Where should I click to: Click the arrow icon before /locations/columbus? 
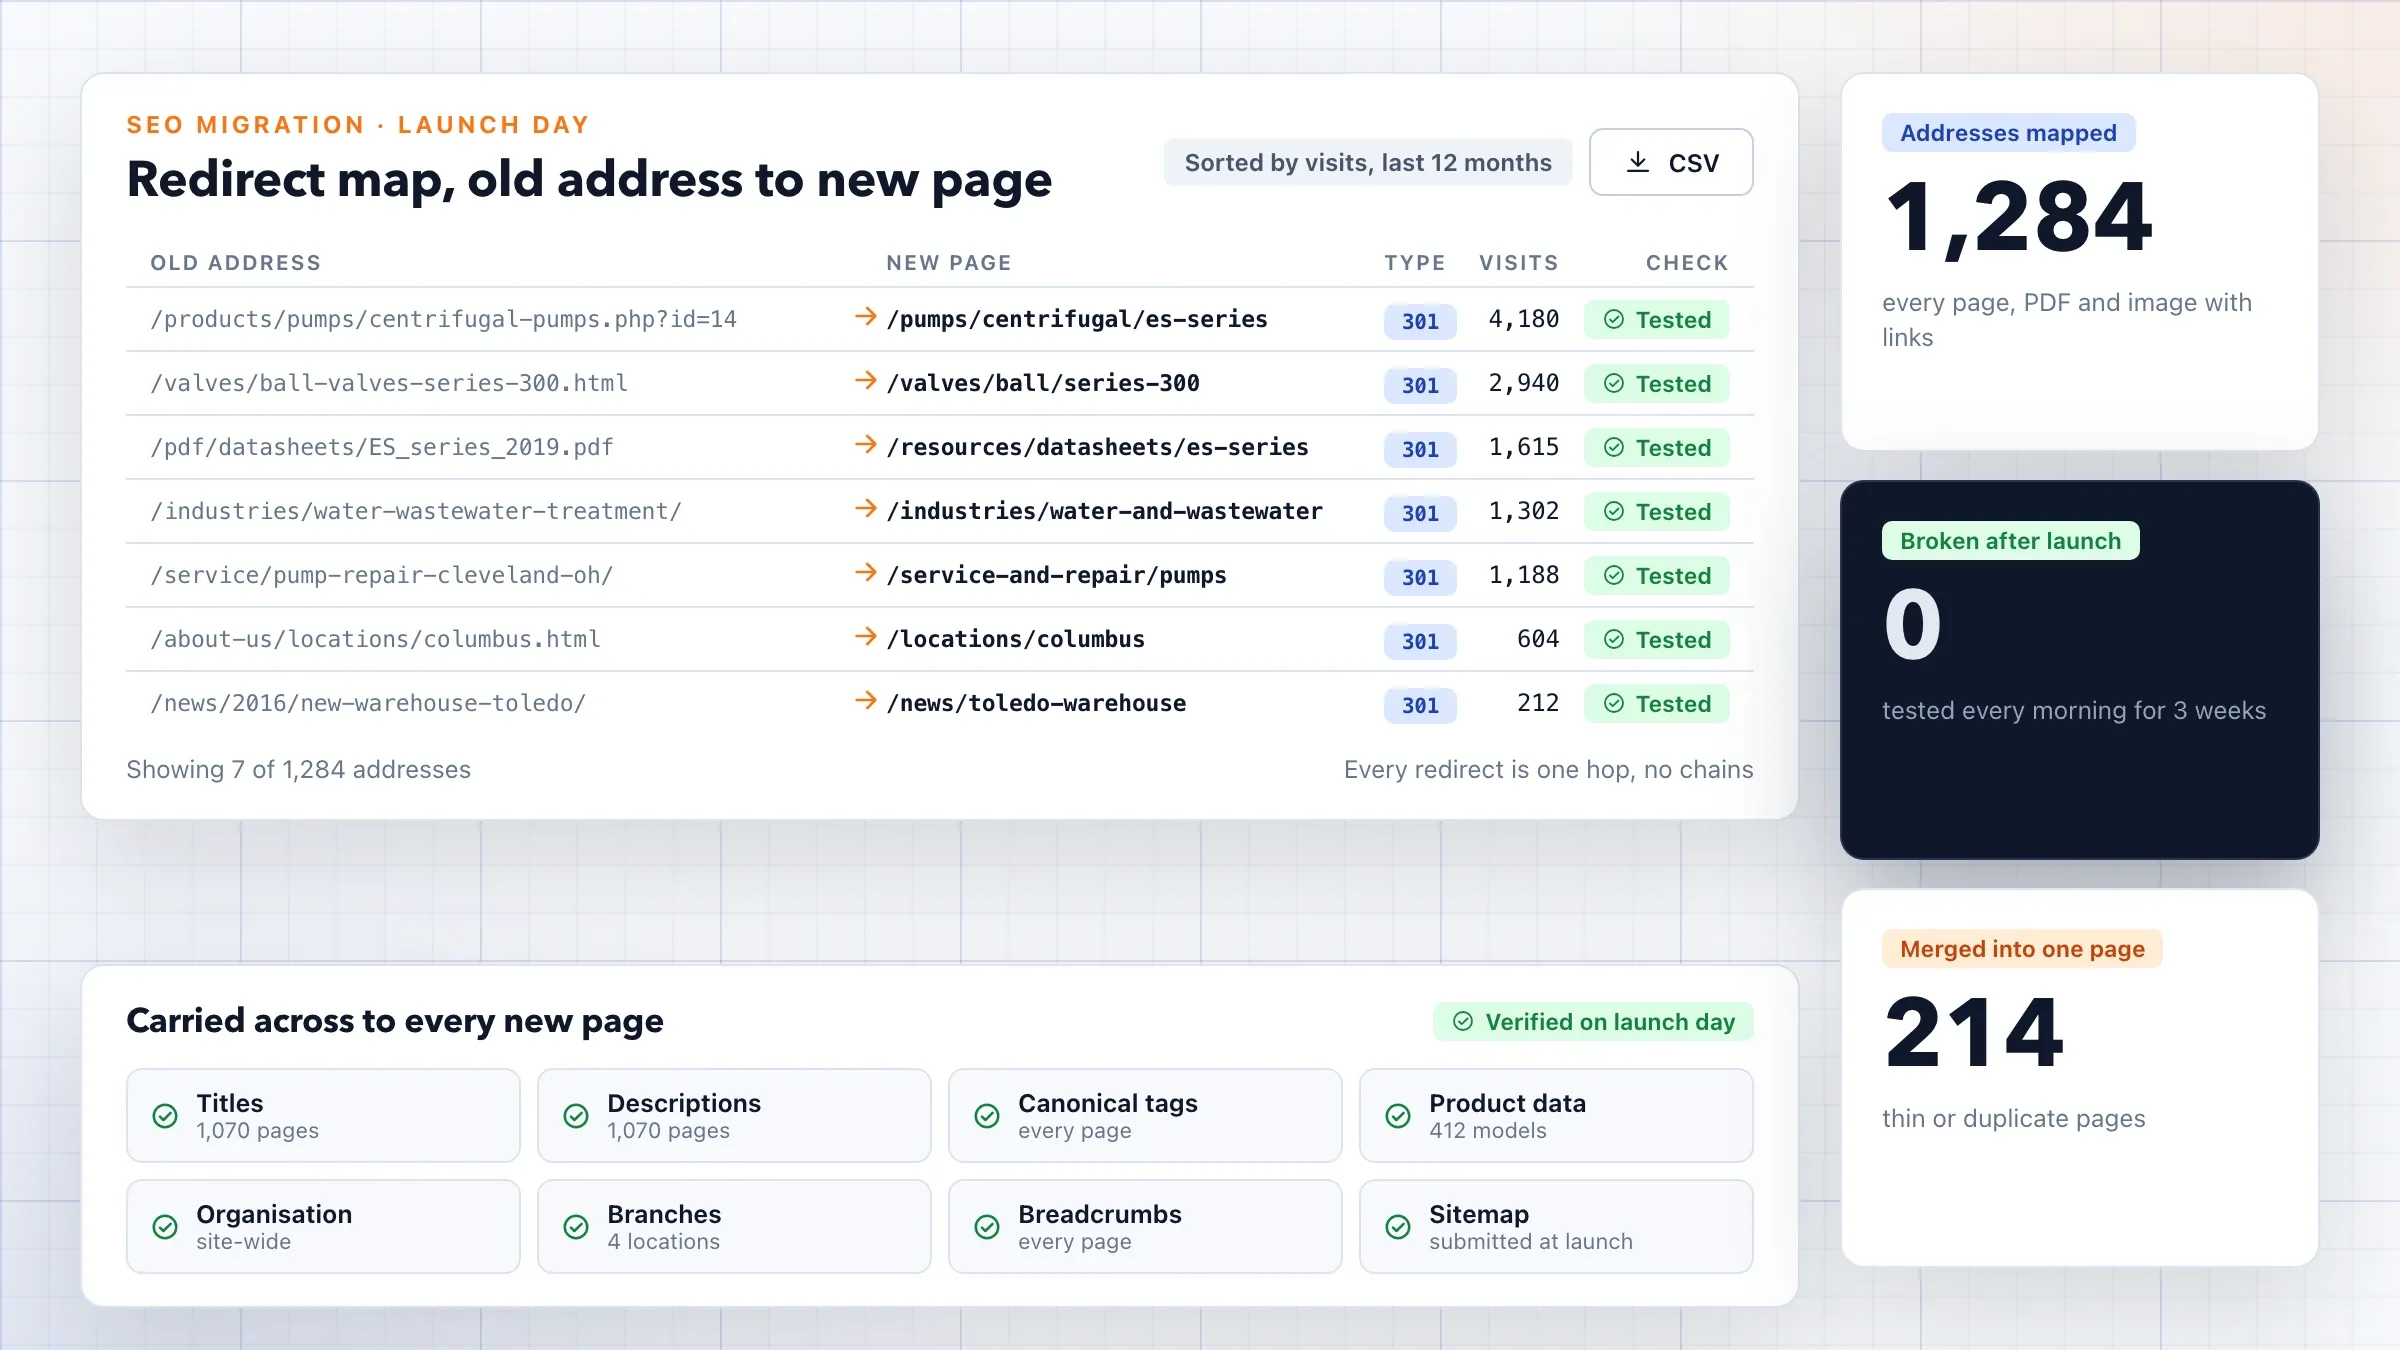coord(866,637)
